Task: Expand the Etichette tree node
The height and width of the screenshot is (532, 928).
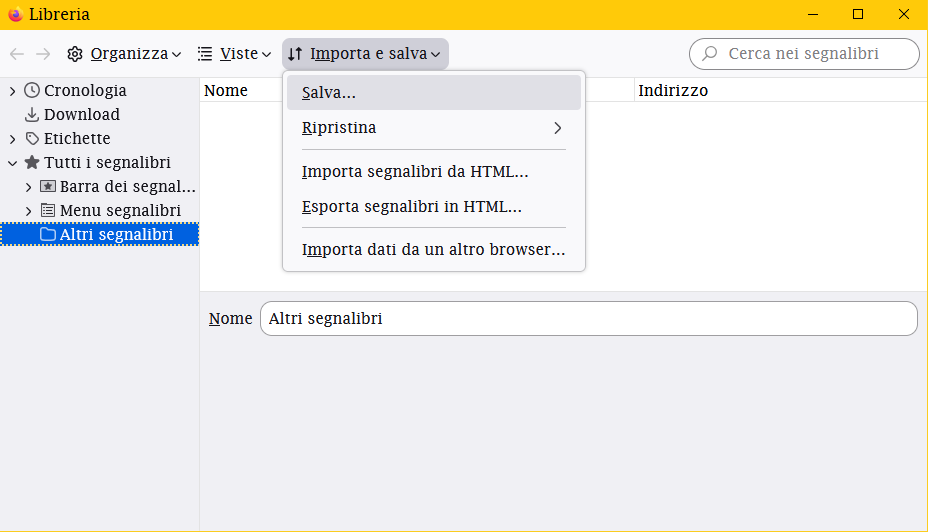Action: 12,138
